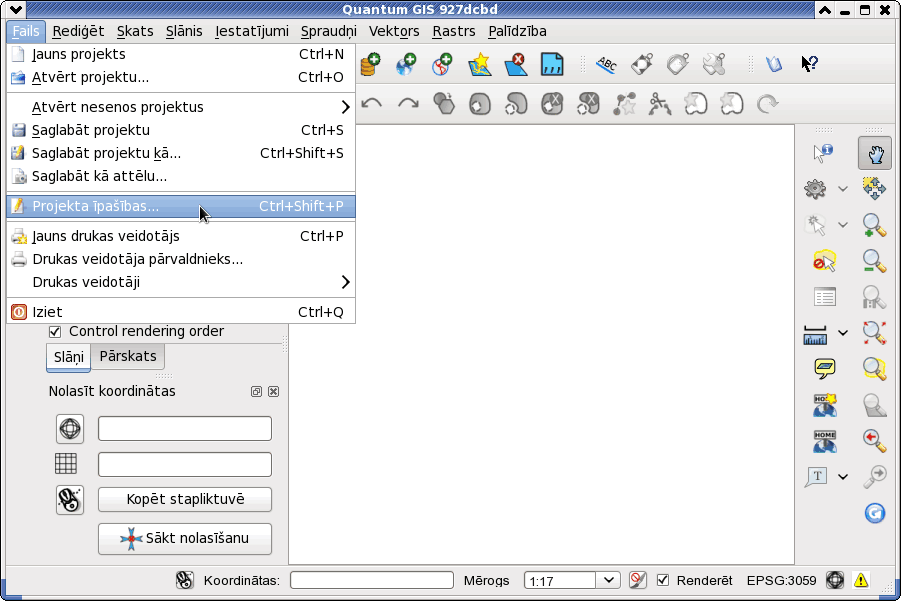
Task: Toggle mouse coordinate icon in status bar
Action: pyautogui.click(x=184, y=580)
